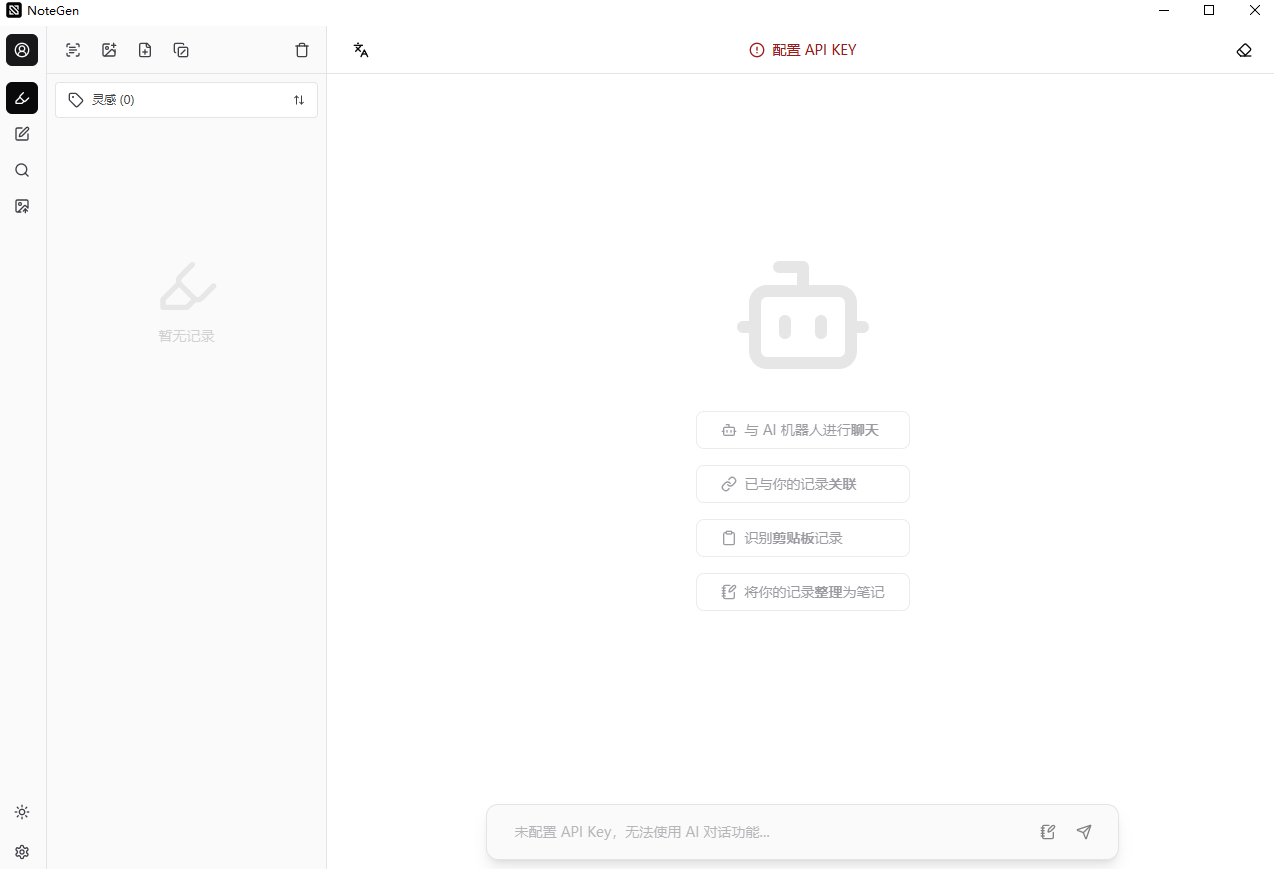Open the writing/note editor from sidebar

pyautogui.click(x=22, y=134)
